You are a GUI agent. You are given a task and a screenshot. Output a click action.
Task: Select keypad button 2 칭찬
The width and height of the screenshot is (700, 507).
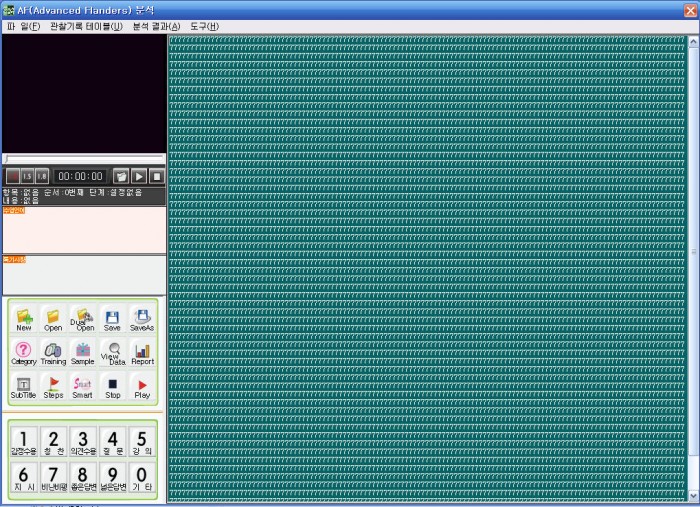pos(53,442)
